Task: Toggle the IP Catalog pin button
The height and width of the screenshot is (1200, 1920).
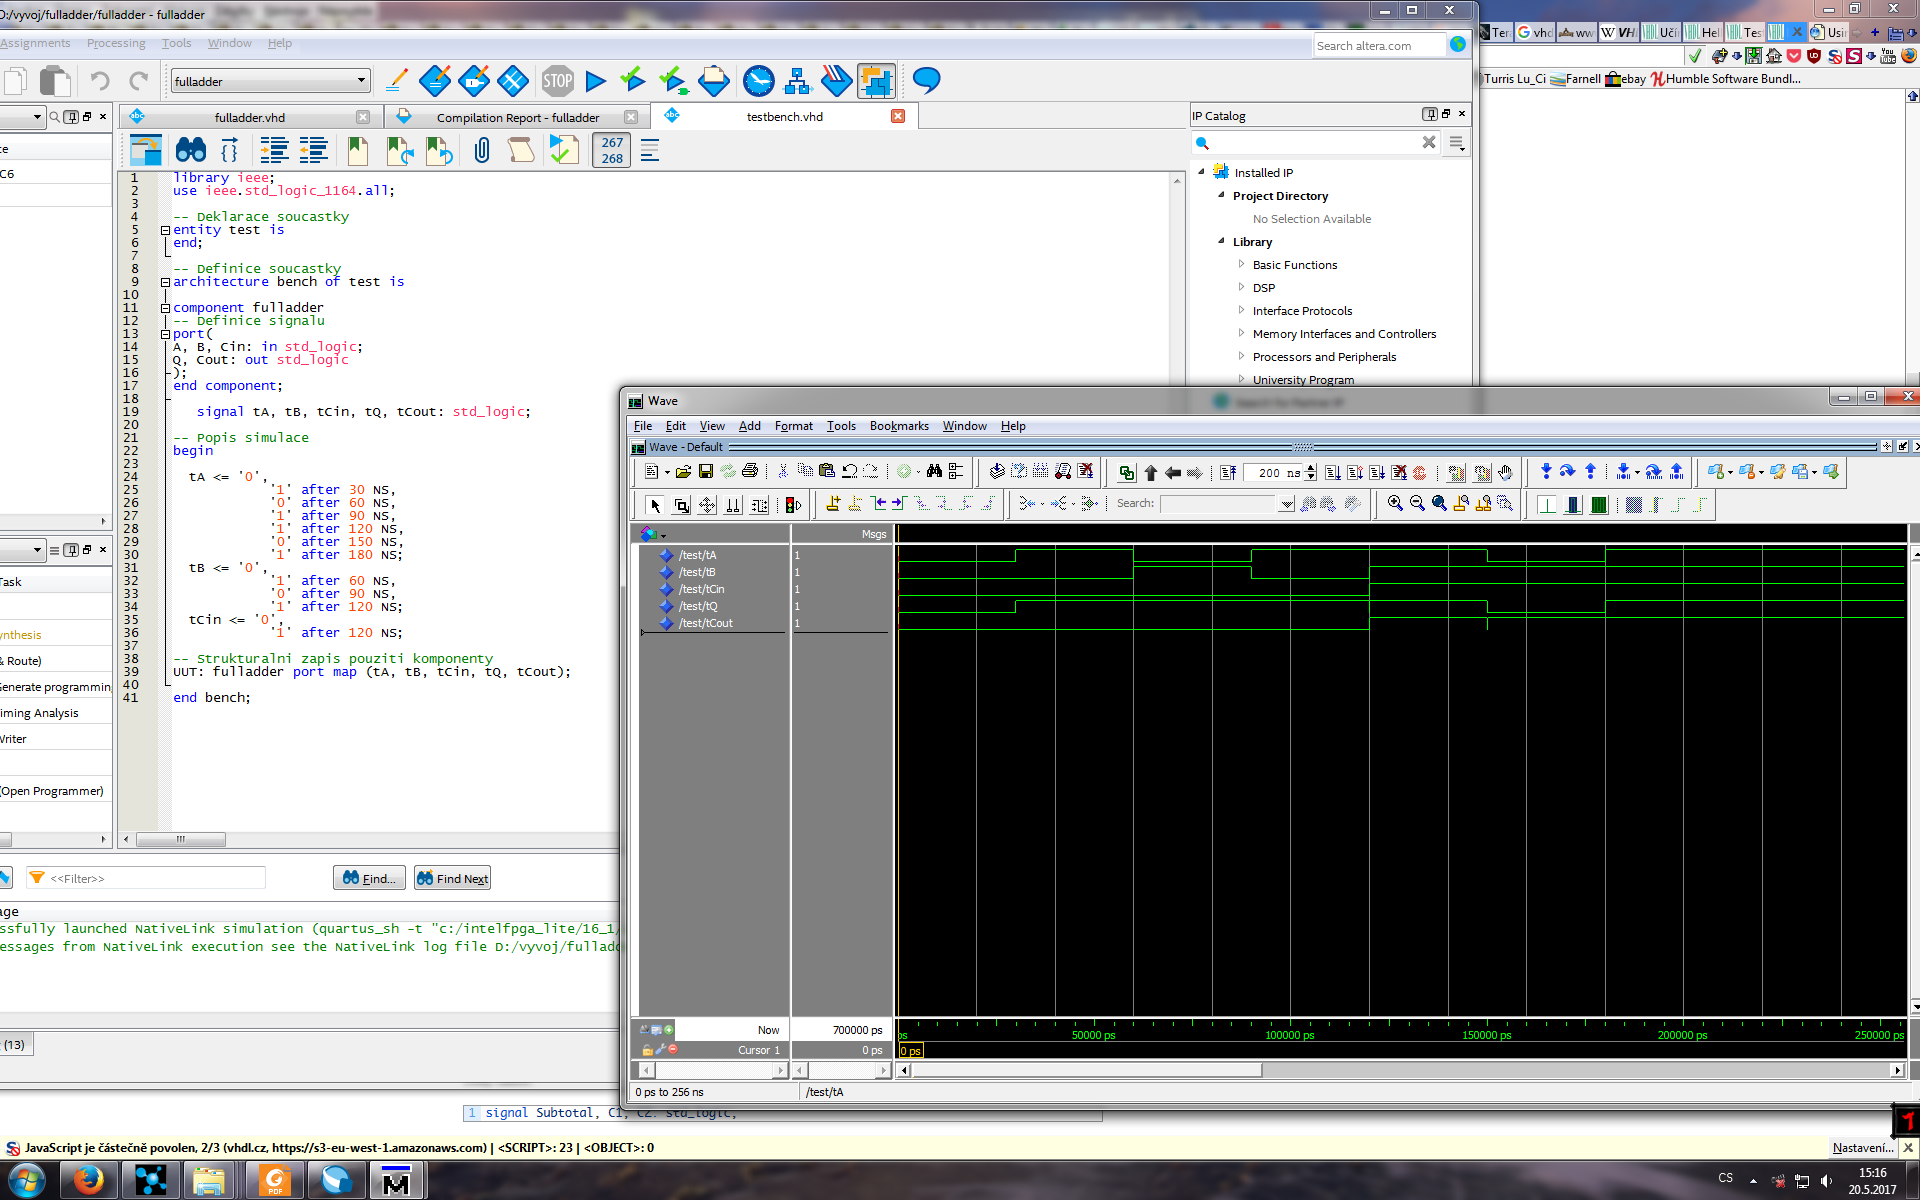Action: [1430, 115]
